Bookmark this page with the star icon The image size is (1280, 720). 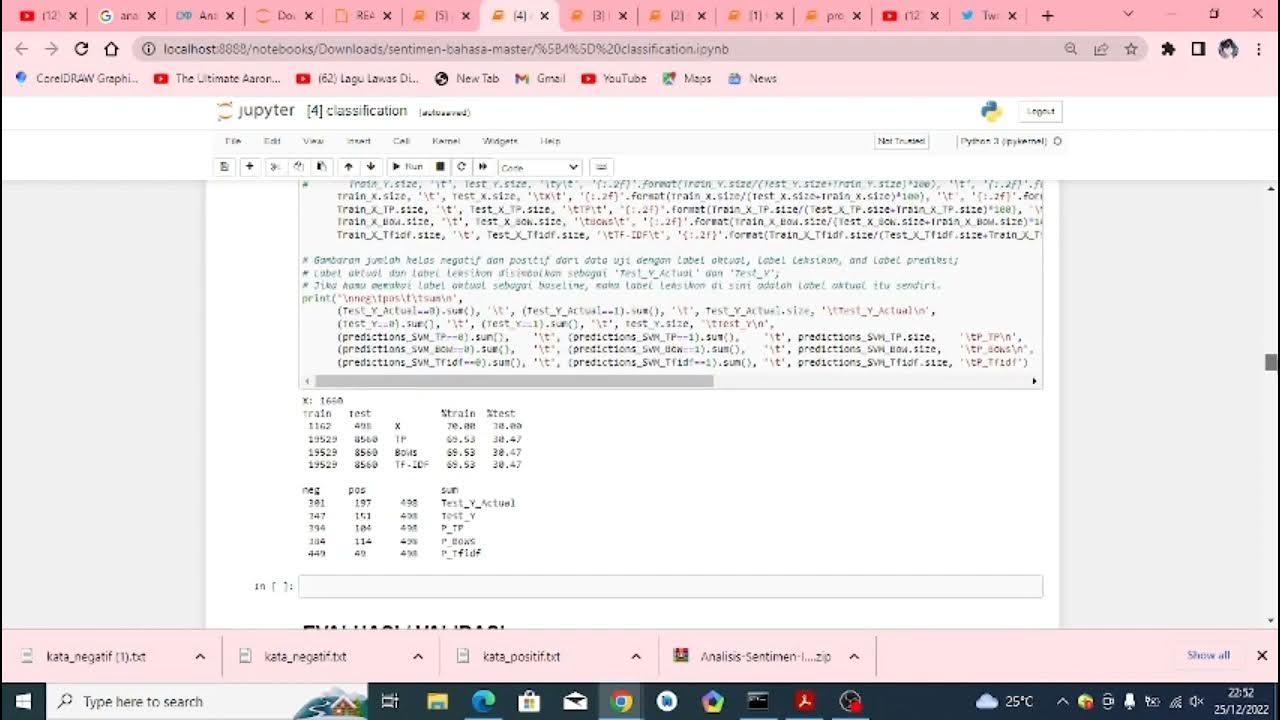[x=1131, y=49]
